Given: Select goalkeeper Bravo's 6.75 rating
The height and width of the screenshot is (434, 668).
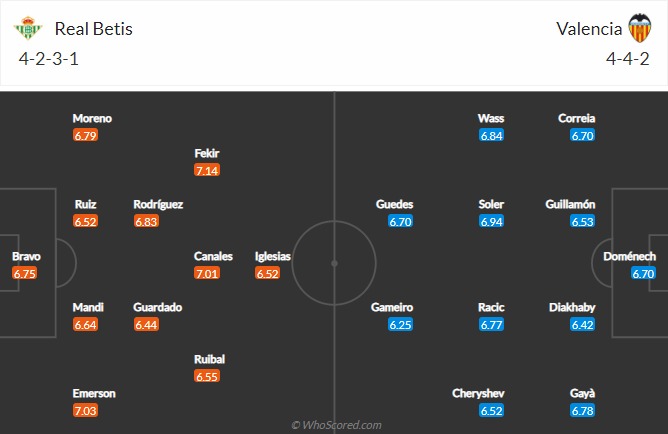Looking at the screenshot, I should 26,273.
